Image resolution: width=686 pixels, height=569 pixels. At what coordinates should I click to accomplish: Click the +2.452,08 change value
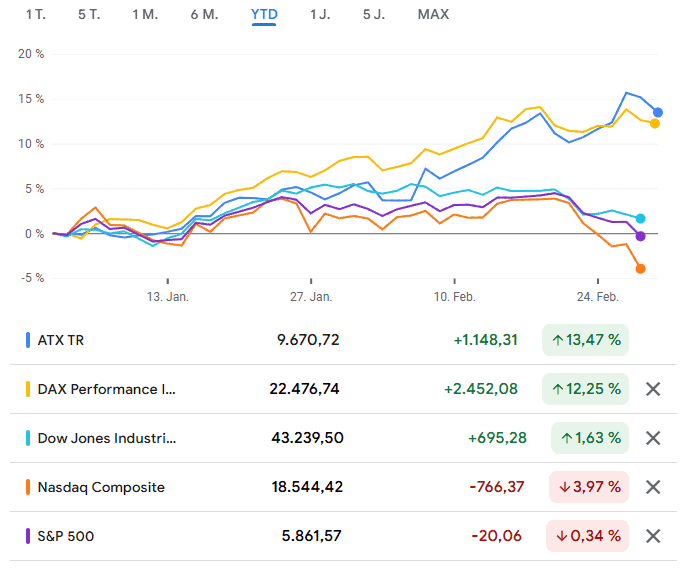(481, 389)
